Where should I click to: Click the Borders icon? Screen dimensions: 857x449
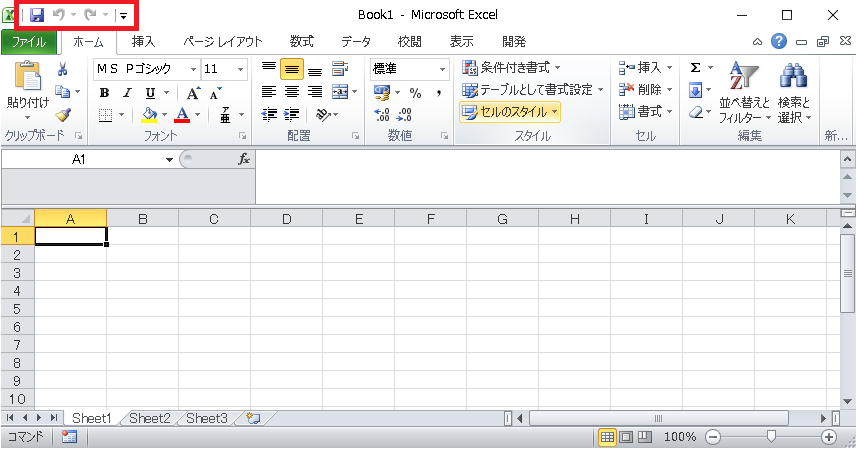[105, 115]
